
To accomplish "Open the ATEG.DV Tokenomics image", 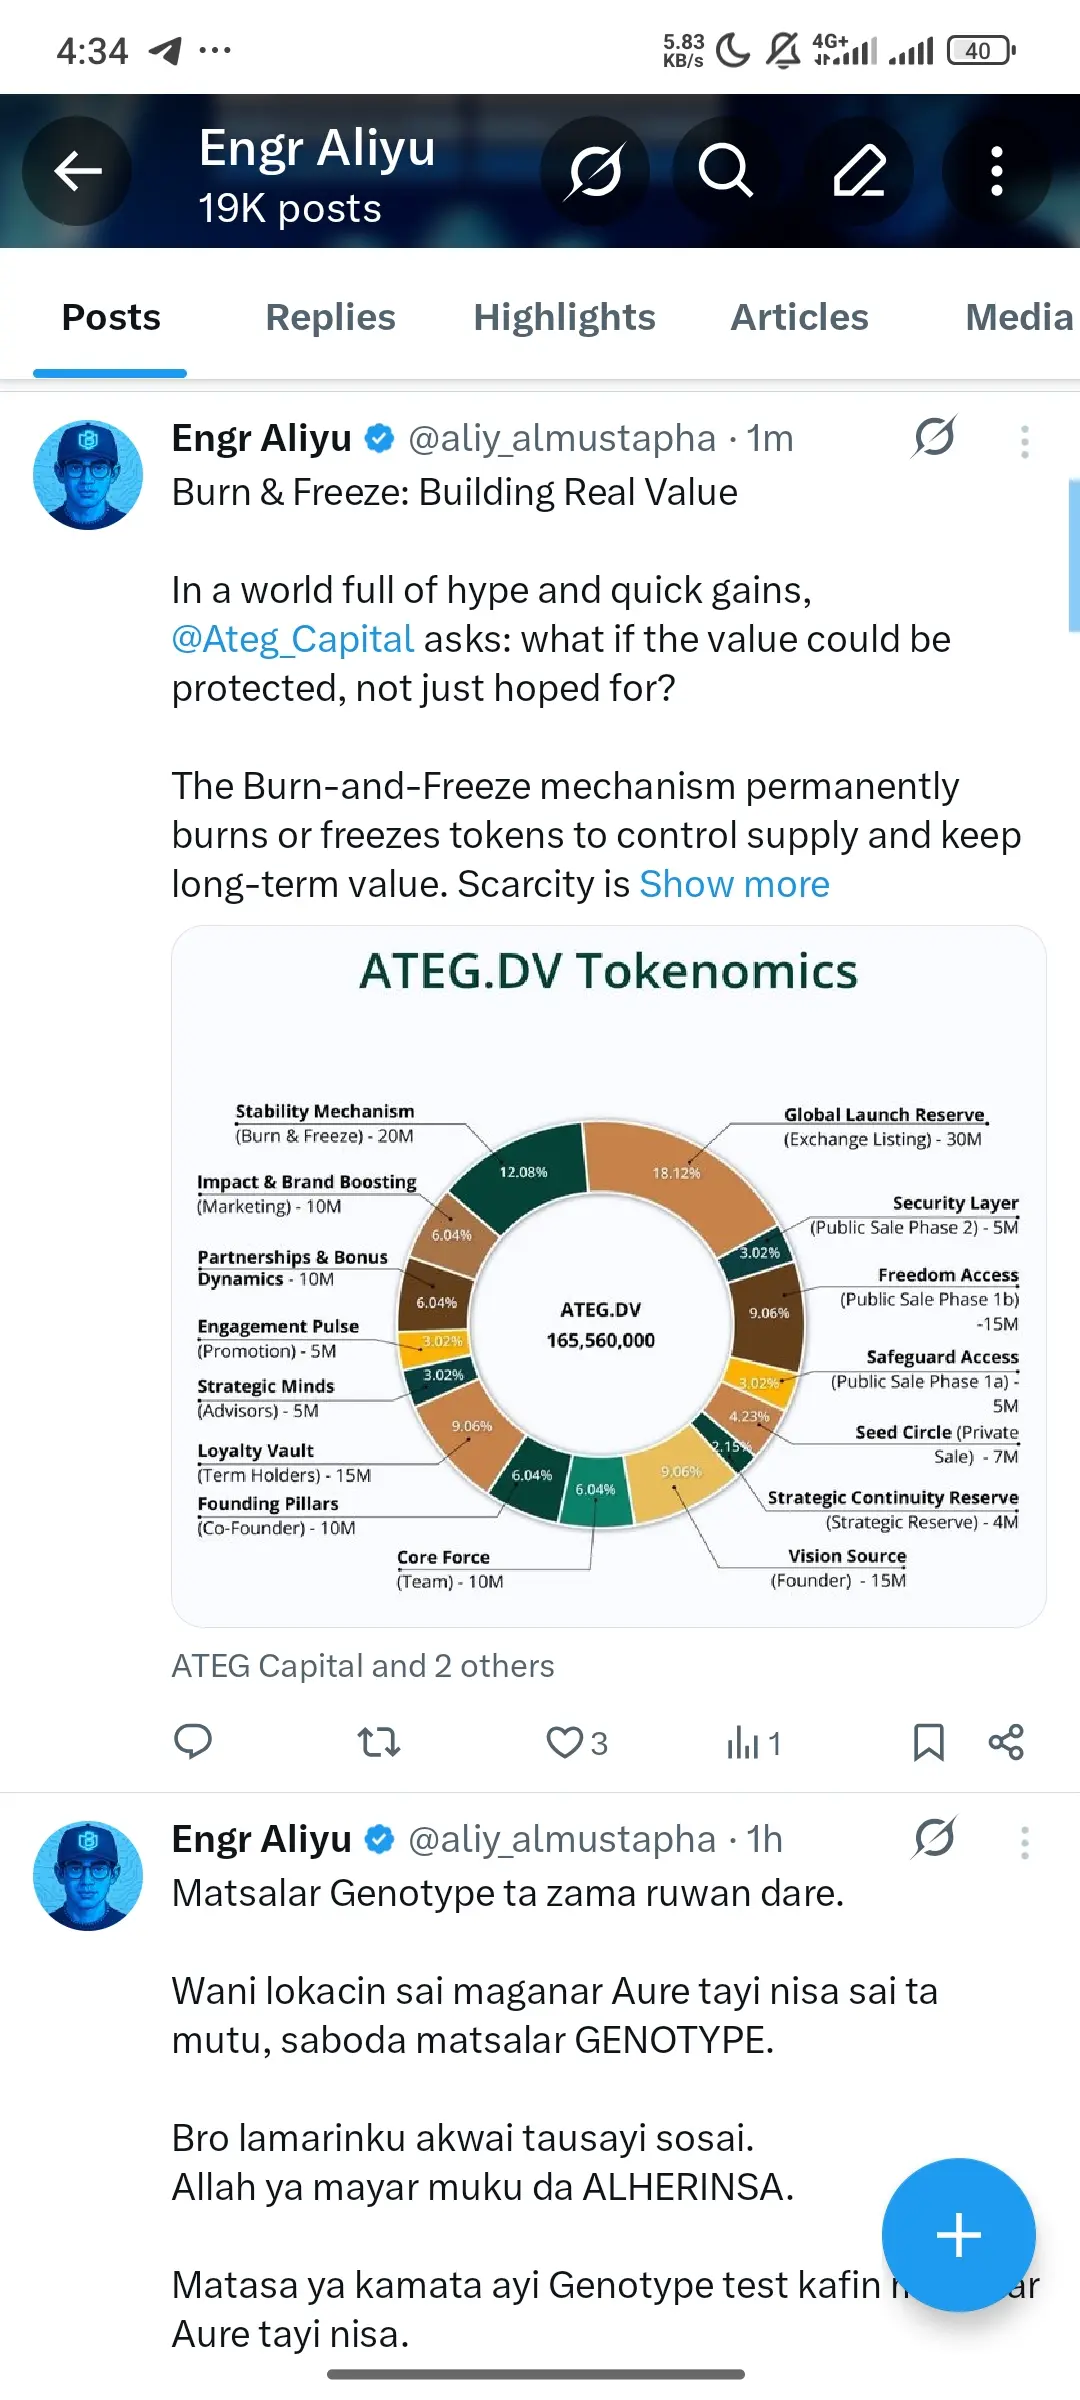I will coord(608,1276).
